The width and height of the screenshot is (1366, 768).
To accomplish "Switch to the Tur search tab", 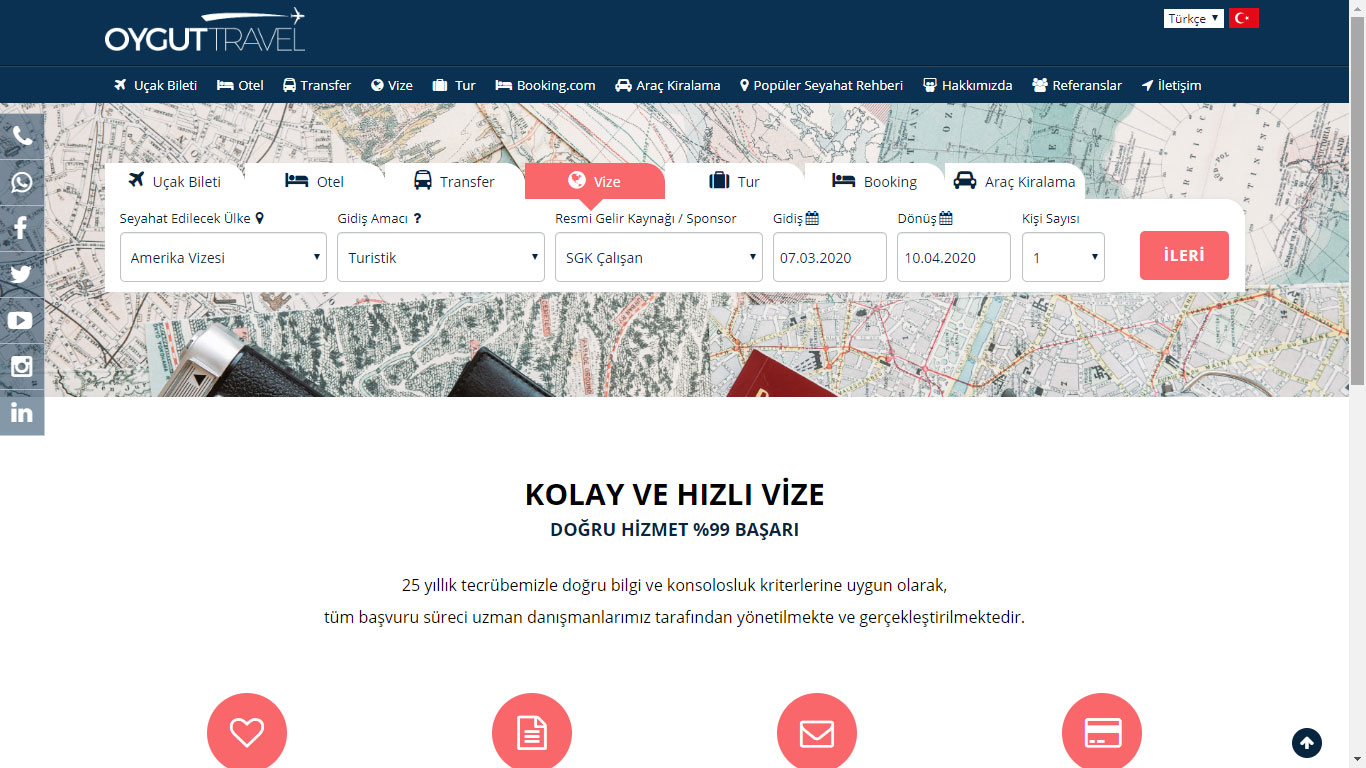I will point(735,181).
